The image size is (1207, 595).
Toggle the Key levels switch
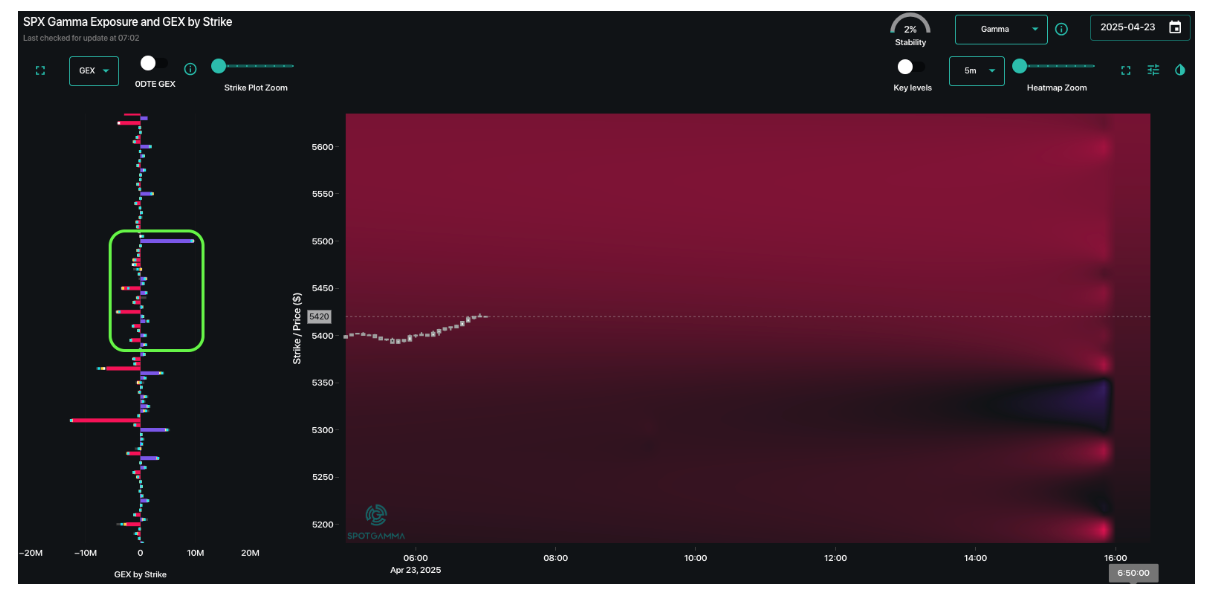coord(910,67)
